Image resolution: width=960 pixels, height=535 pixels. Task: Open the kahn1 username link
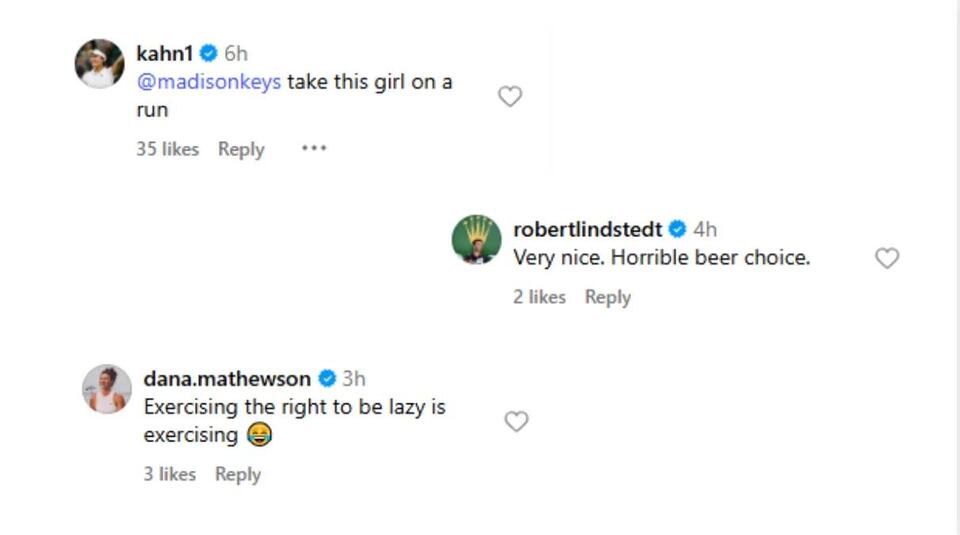pos(164,53)
